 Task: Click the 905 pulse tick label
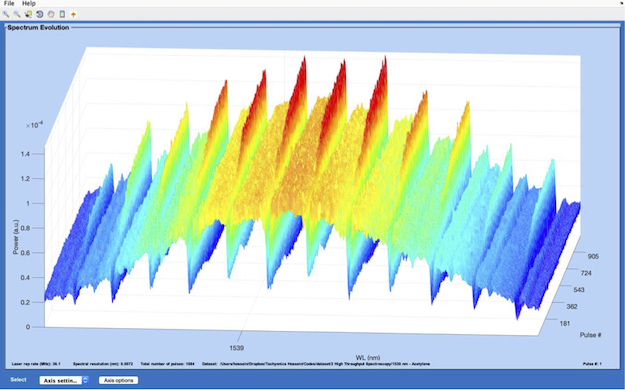click(x=593, y=256)
